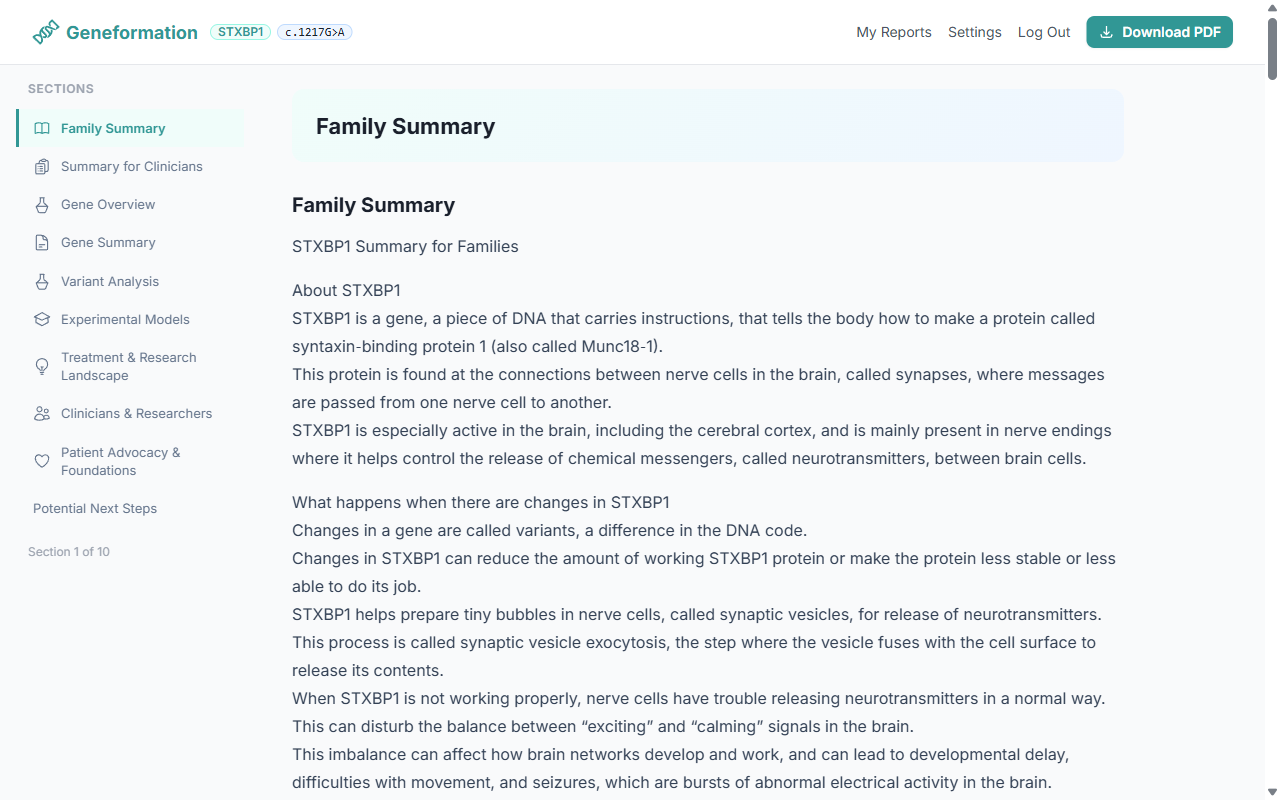Click the Summary for Clinicians clipboard icon
The width and height of the screenshot is (1280, 800).
coord(42,166)
